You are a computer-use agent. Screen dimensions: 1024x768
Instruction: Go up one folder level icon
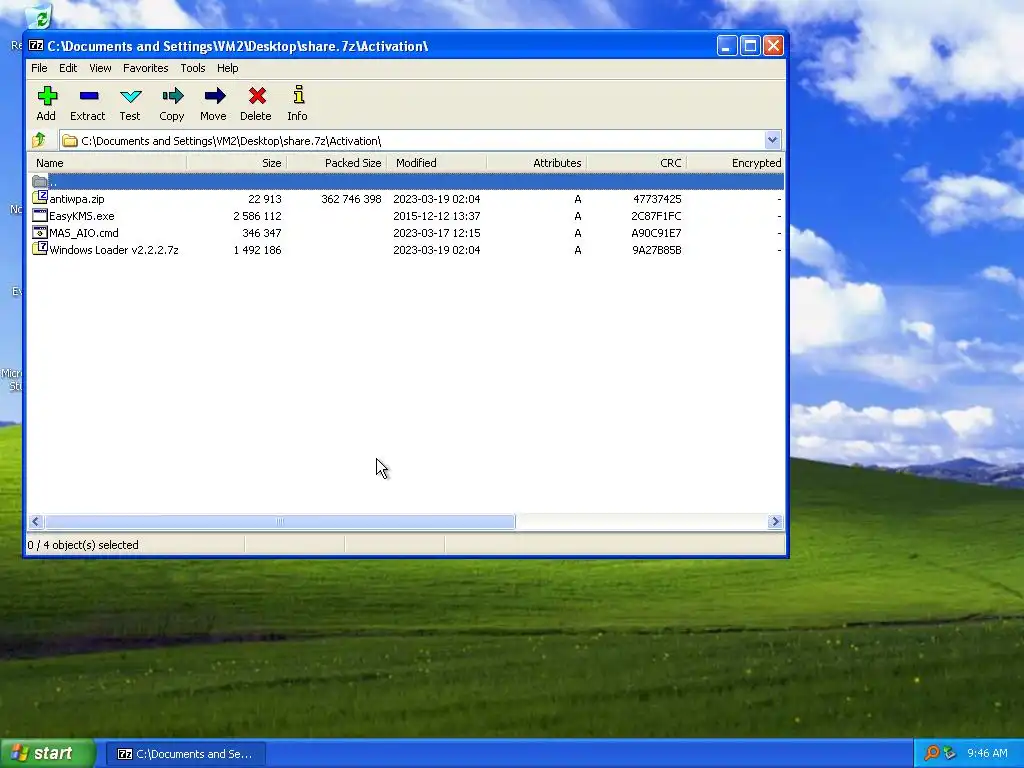point(39,140)
